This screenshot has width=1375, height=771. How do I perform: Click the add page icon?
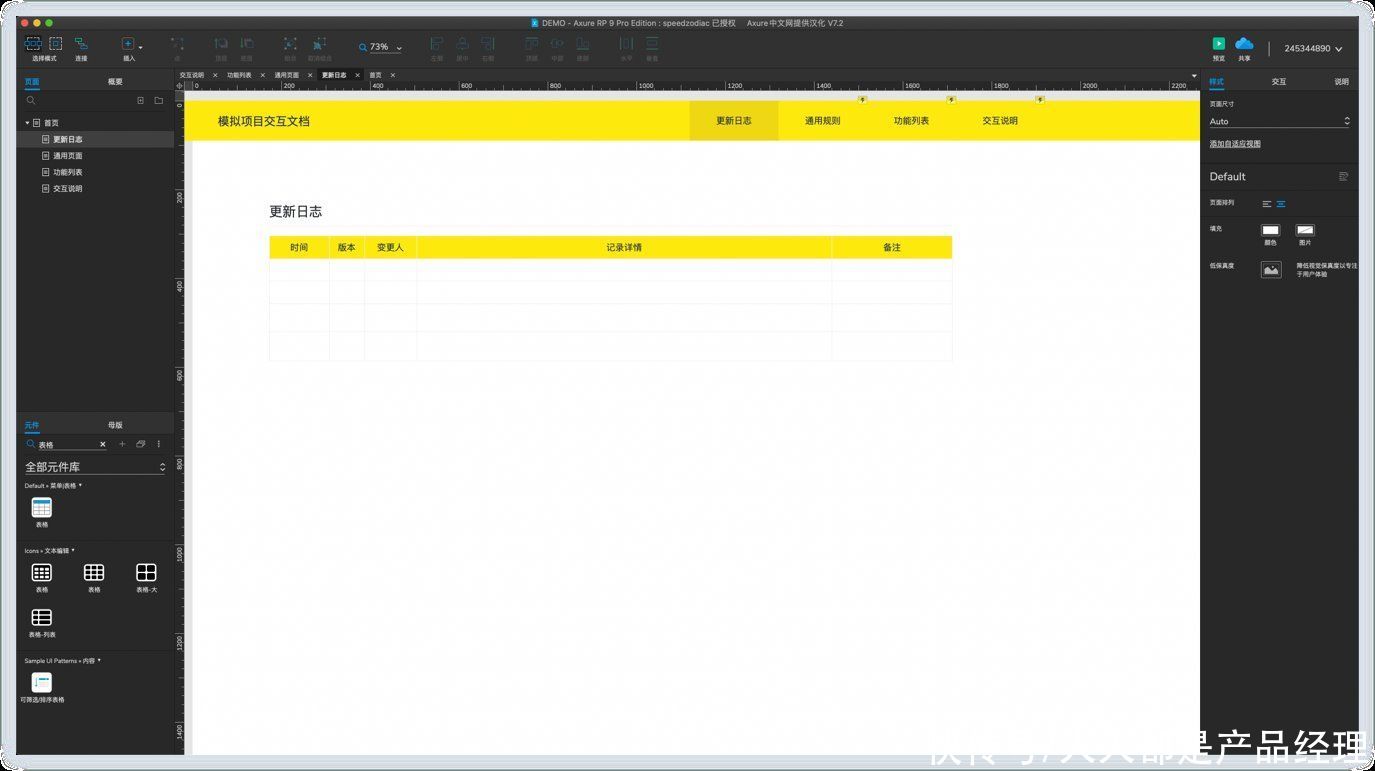140,101
